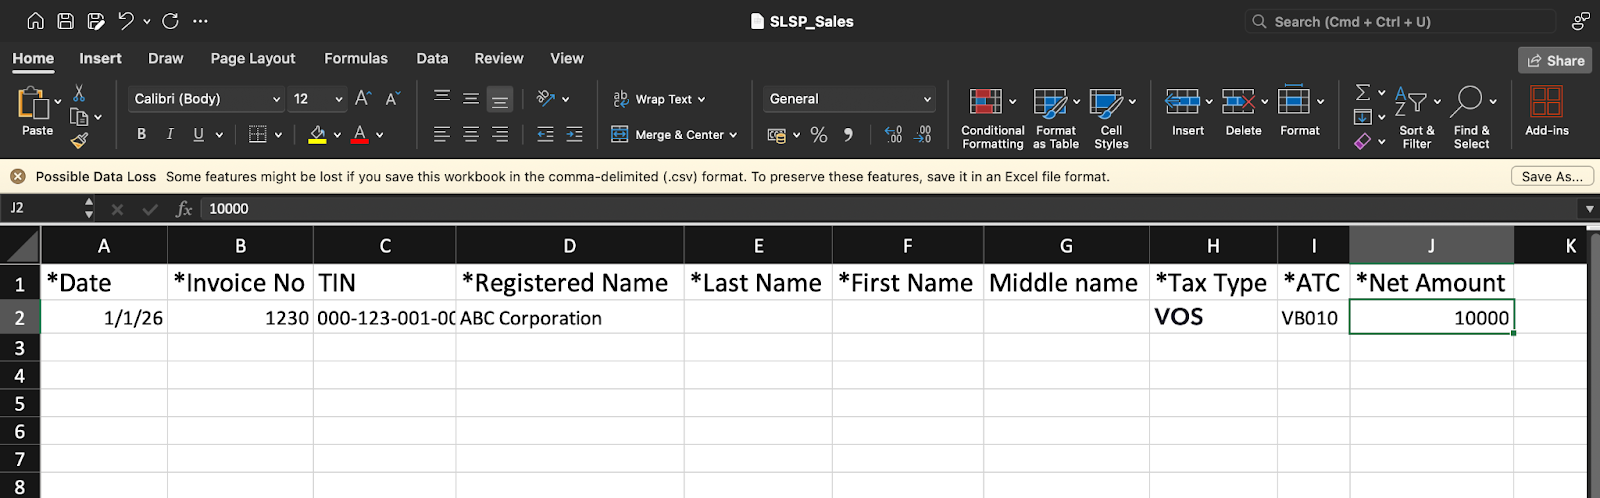The width and height of the screenshot is (1600, 498).
Task: Open Conditional Formatting
Action: click(x=992, y=118)
